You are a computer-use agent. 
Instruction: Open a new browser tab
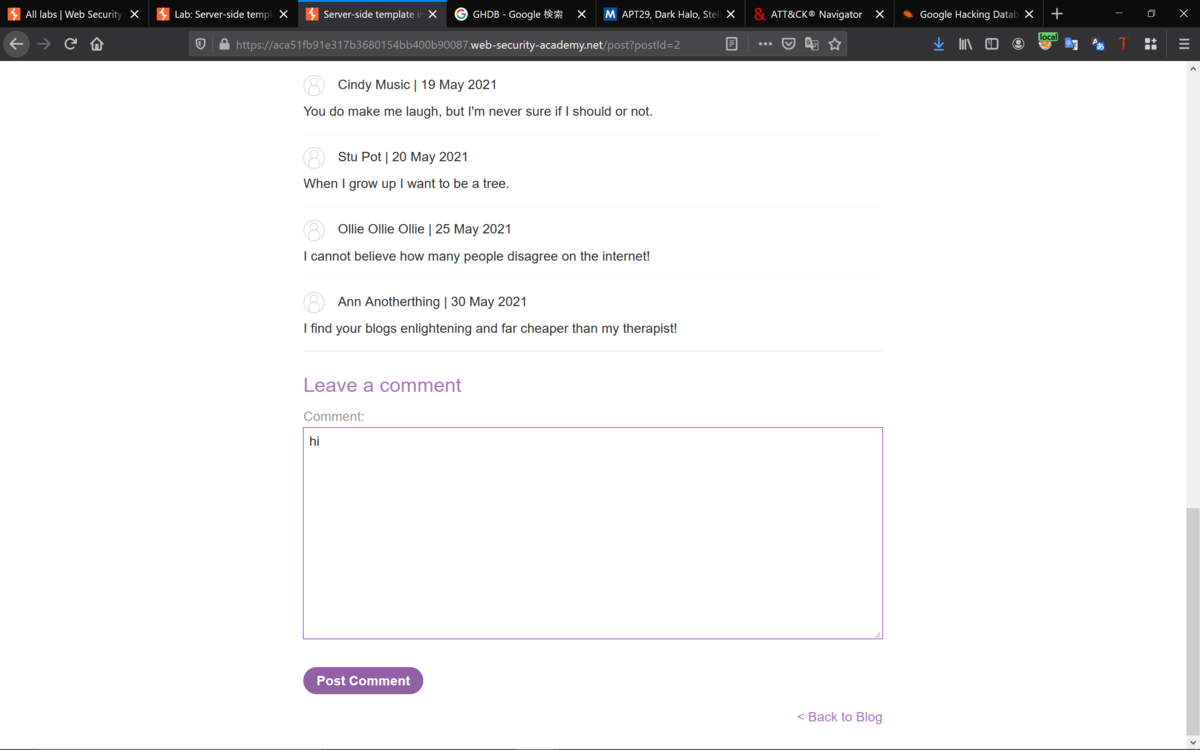[1057, 14]
